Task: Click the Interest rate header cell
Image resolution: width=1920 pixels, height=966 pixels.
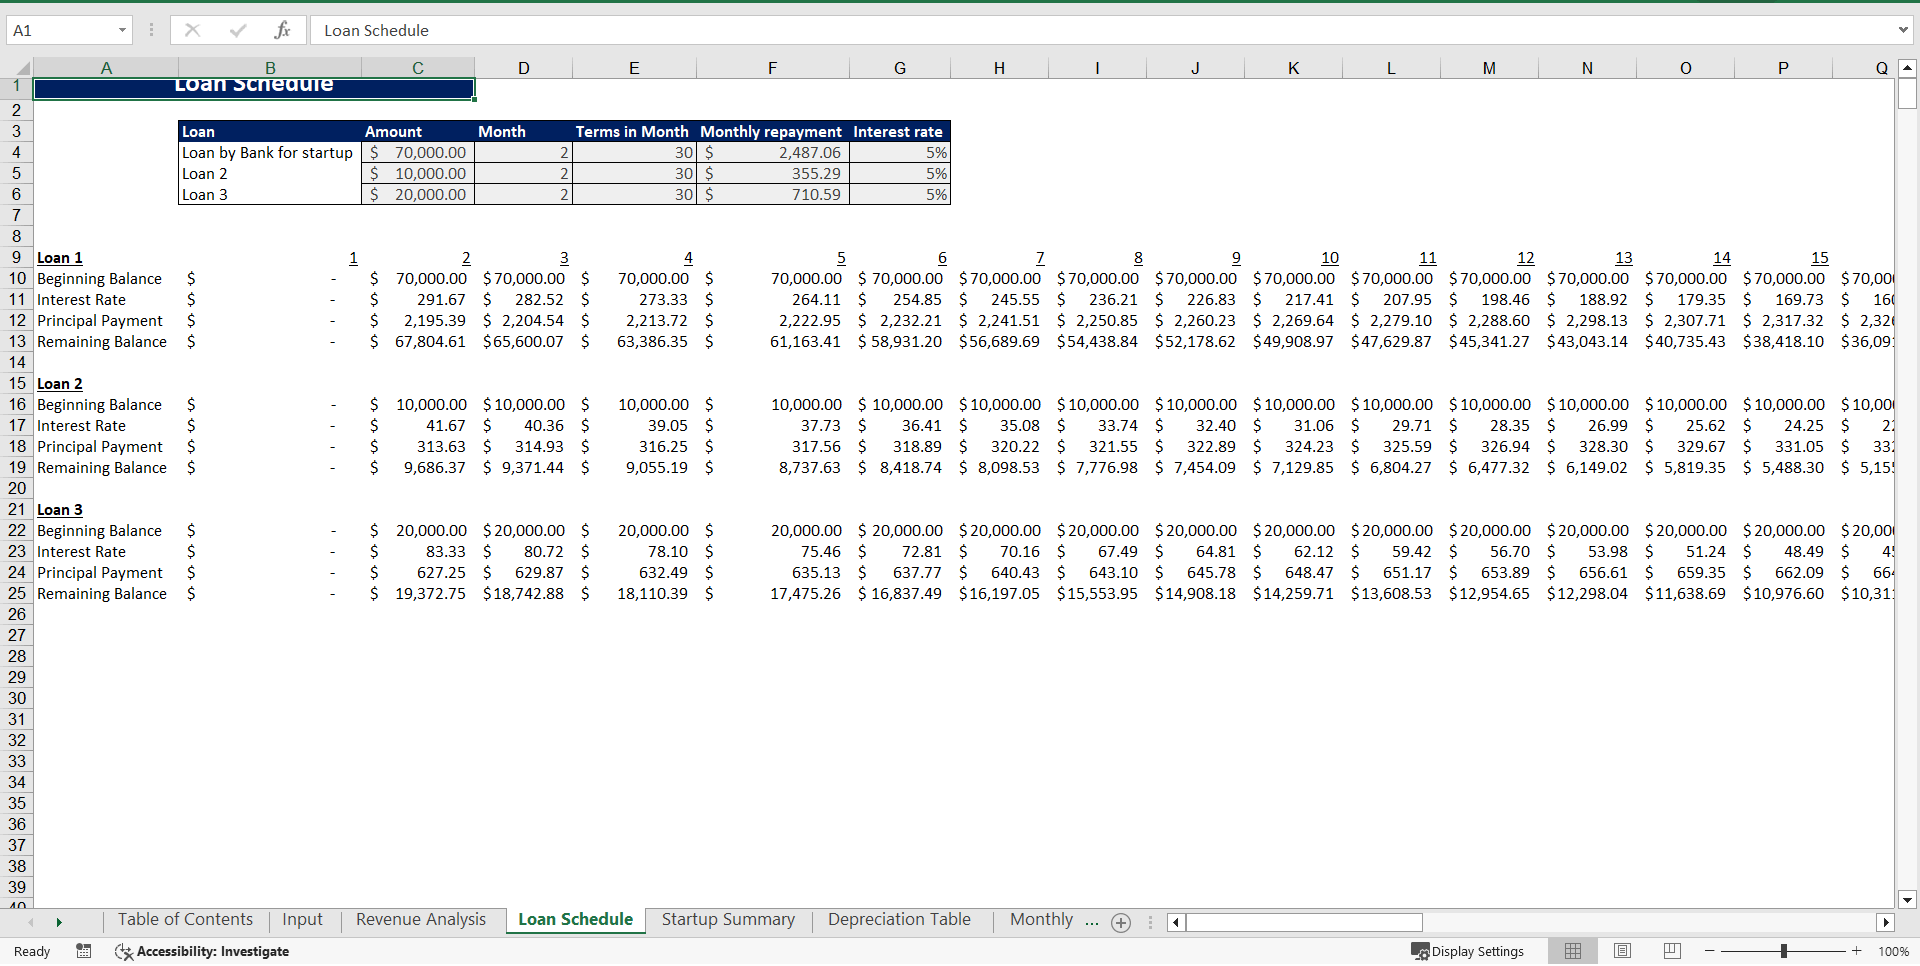Action: coord(899,131)
